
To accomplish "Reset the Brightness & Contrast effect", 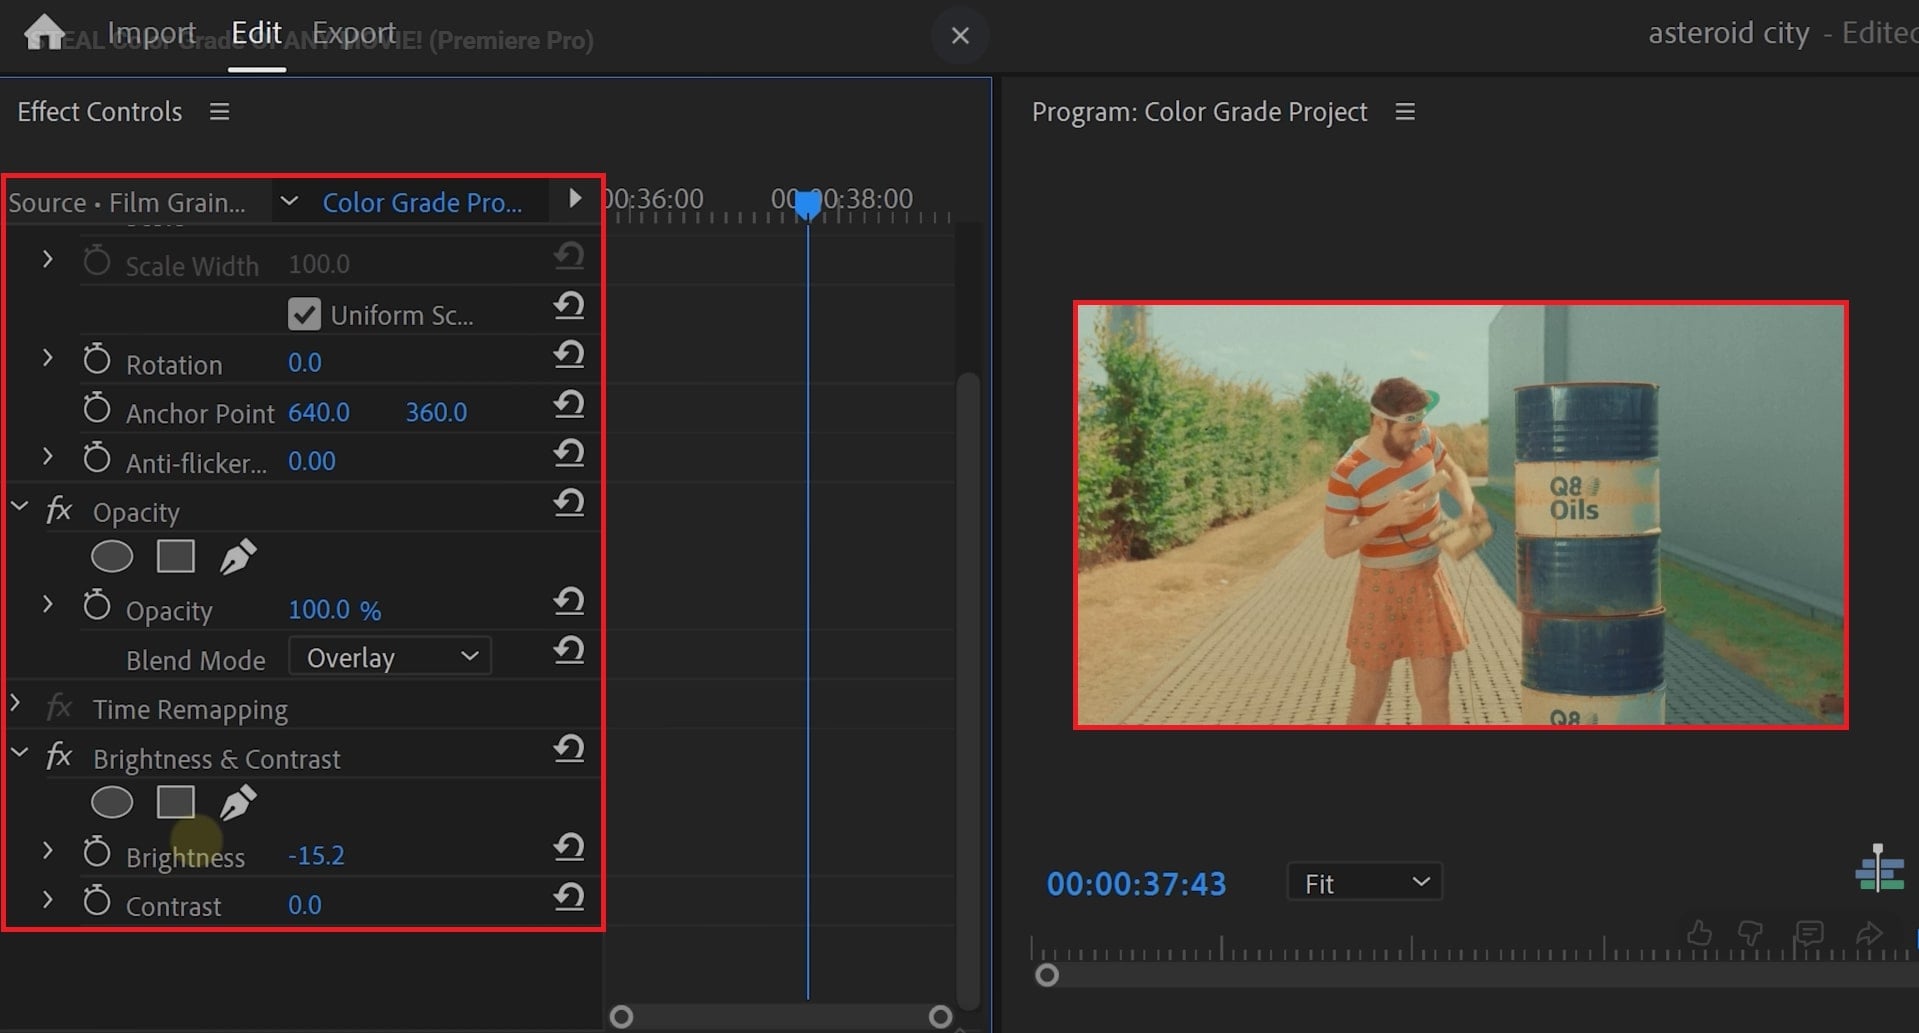I will [x=568, y=749].
